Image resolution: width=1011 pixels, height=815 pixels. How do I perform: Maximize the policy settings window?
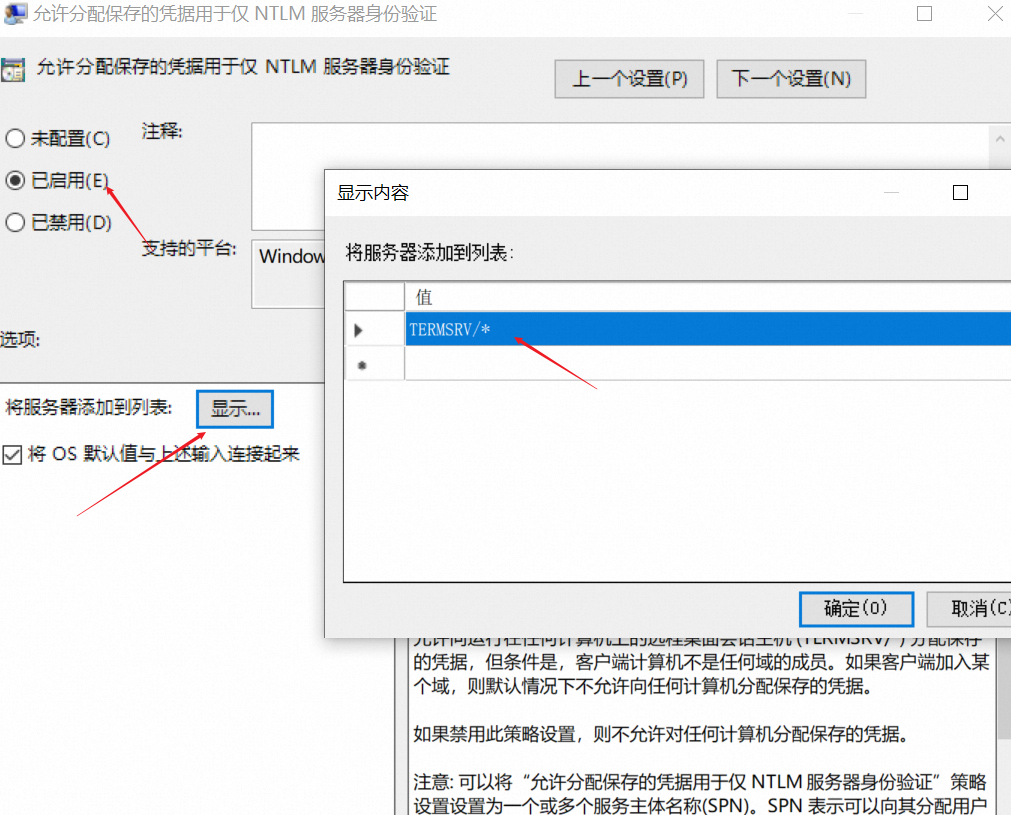pyautogui.click(x=925, y=14)
